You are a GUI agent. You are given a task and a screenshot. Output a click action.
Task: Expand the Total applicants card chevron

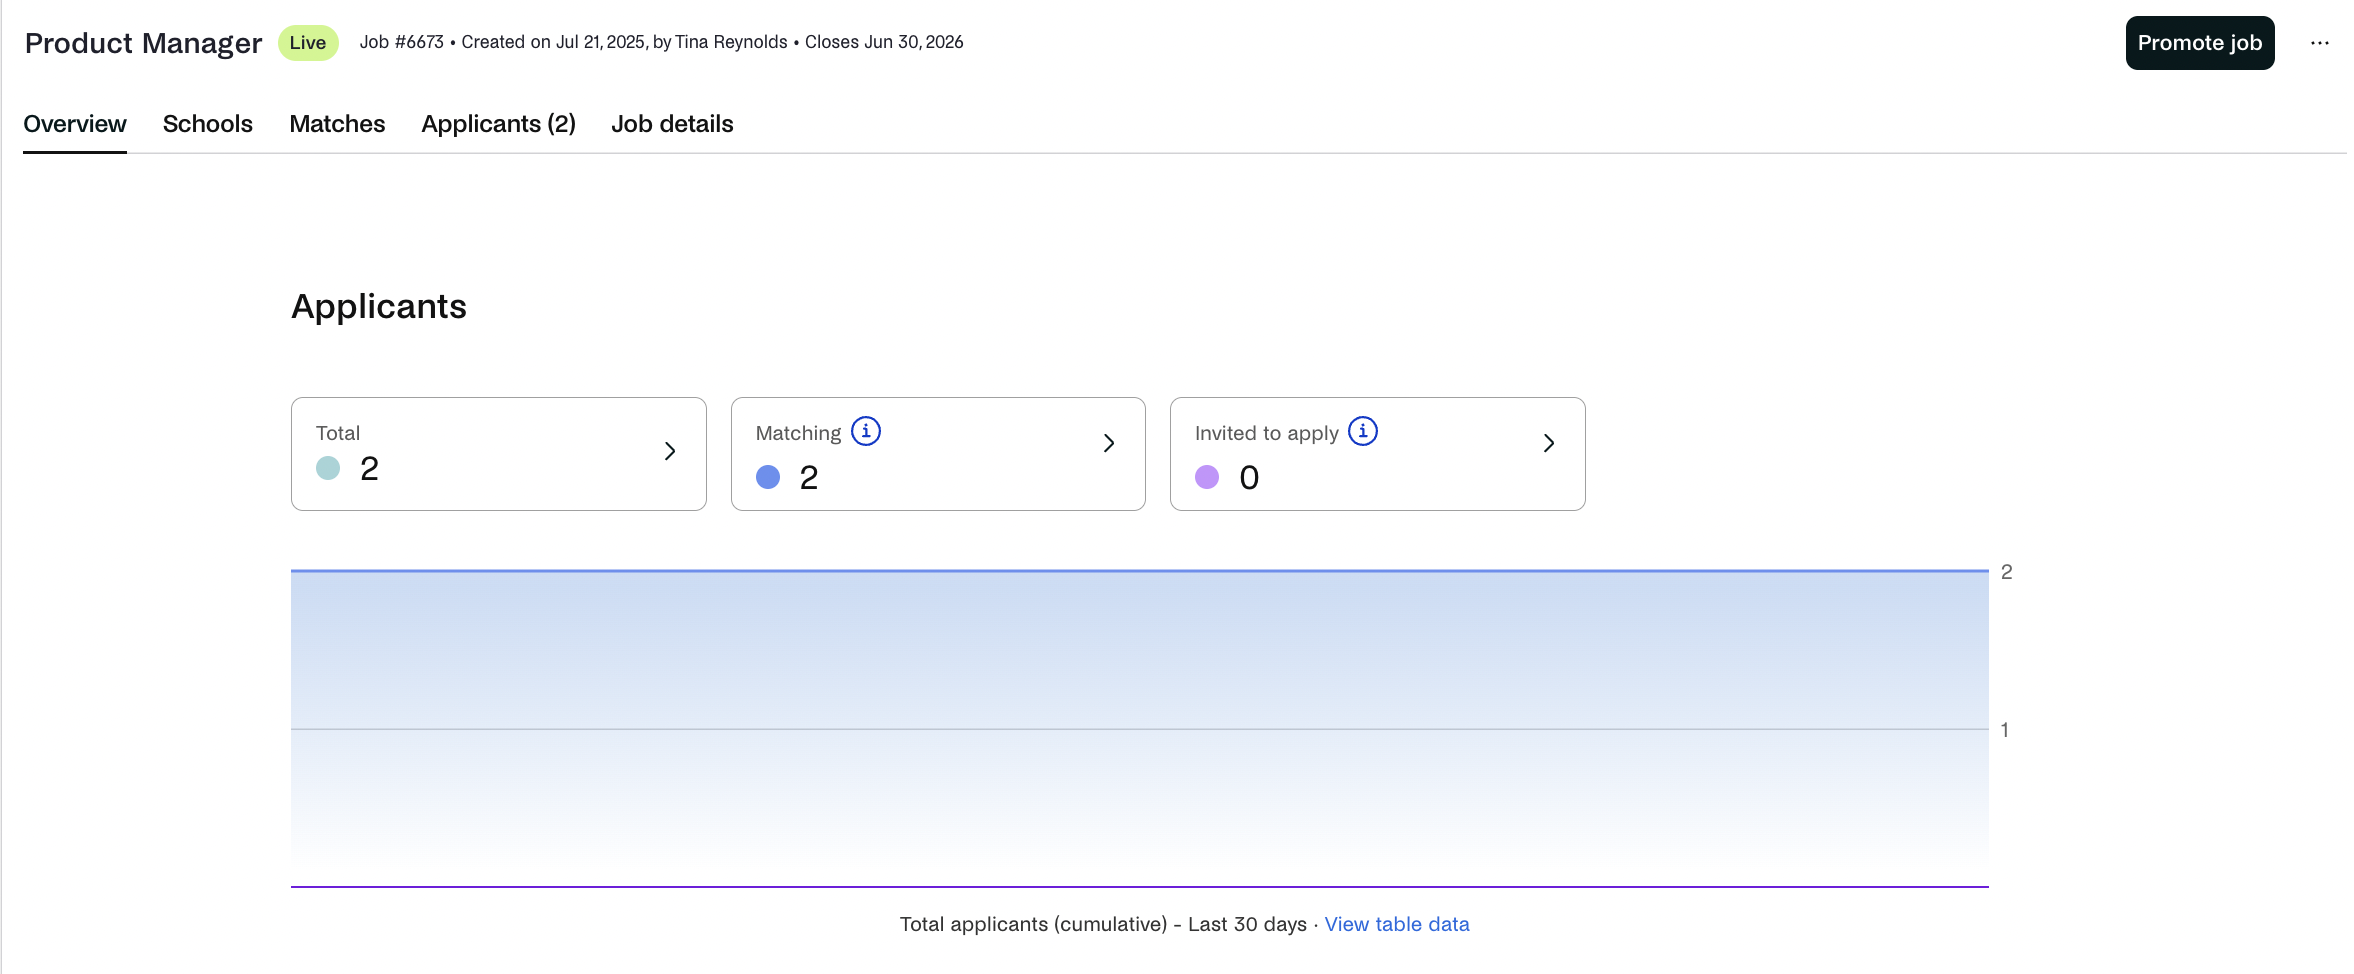pos(670,451)
